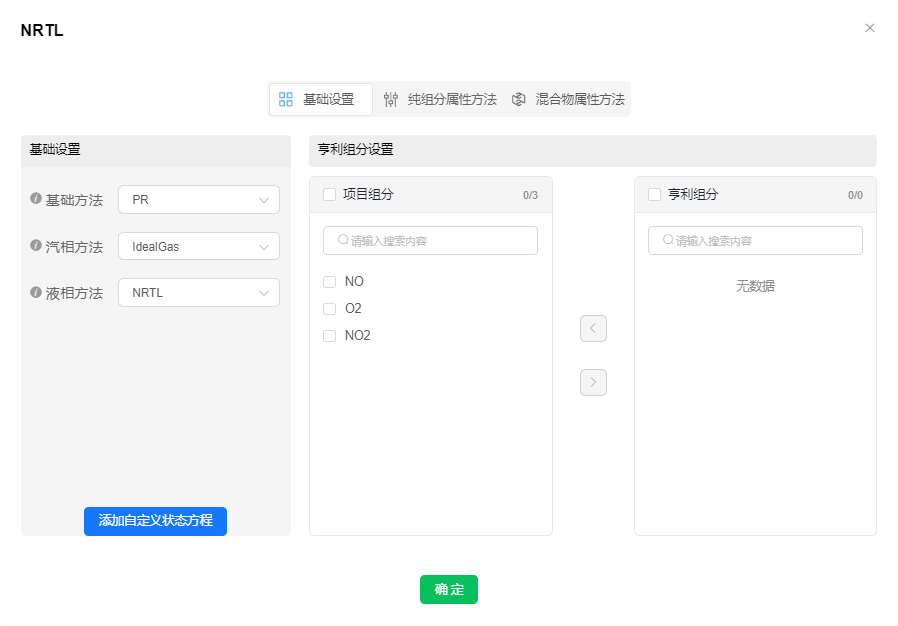The height and width of the screenshot is (626, 898).
Task: Click info icon beside 汽相方法
Action: pyautogui.click(x=36, y=245)
